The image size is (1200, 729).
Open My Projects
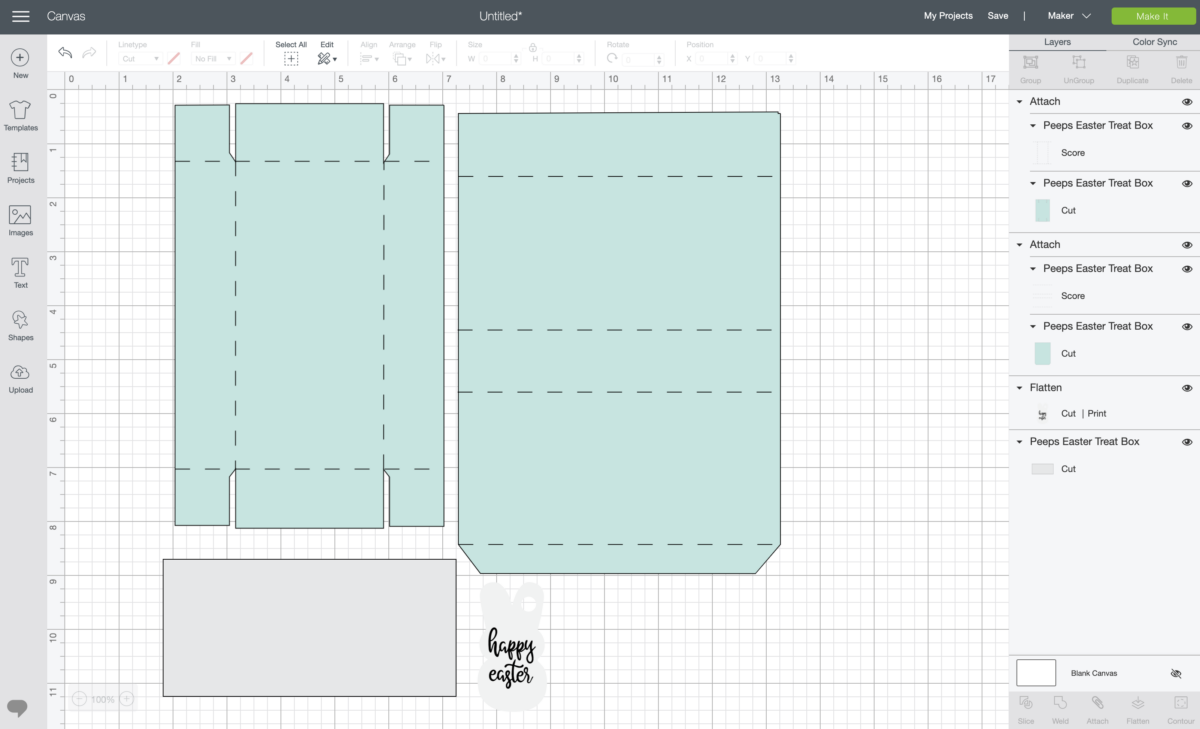pyautogui.click(x=947, y=16)
